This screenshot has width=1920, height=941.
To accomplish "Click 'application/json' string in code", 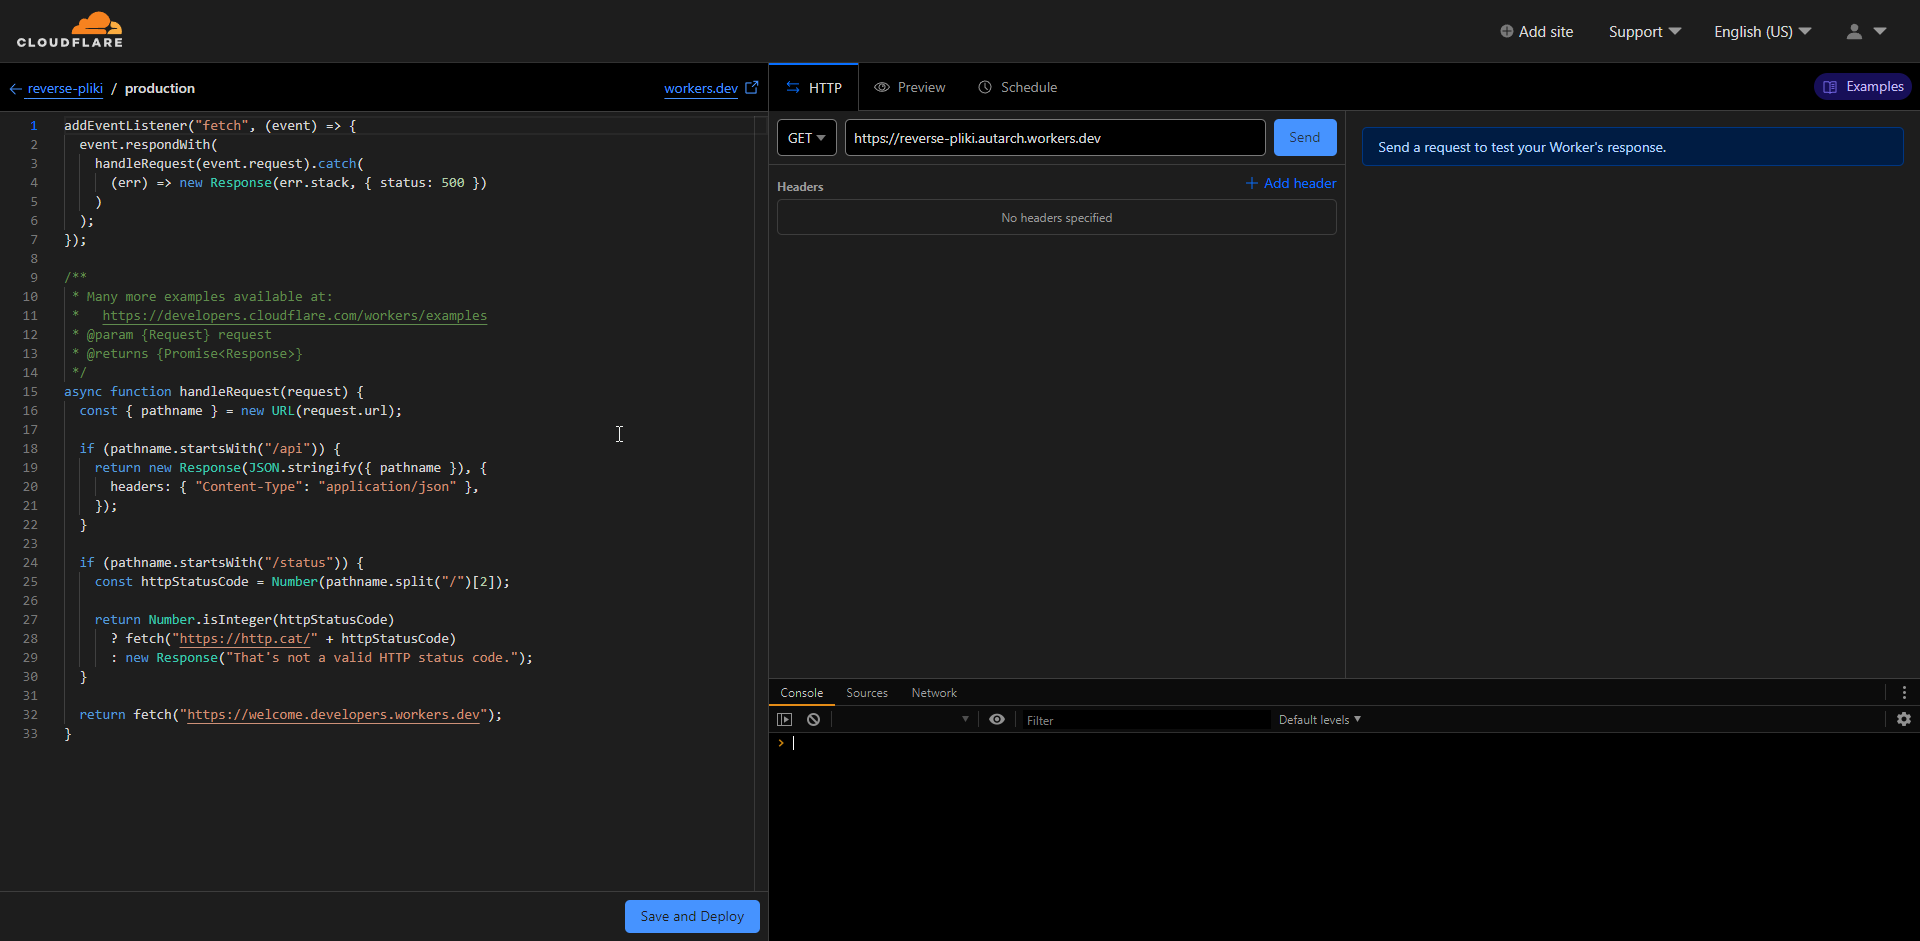I will pos(387,487).
